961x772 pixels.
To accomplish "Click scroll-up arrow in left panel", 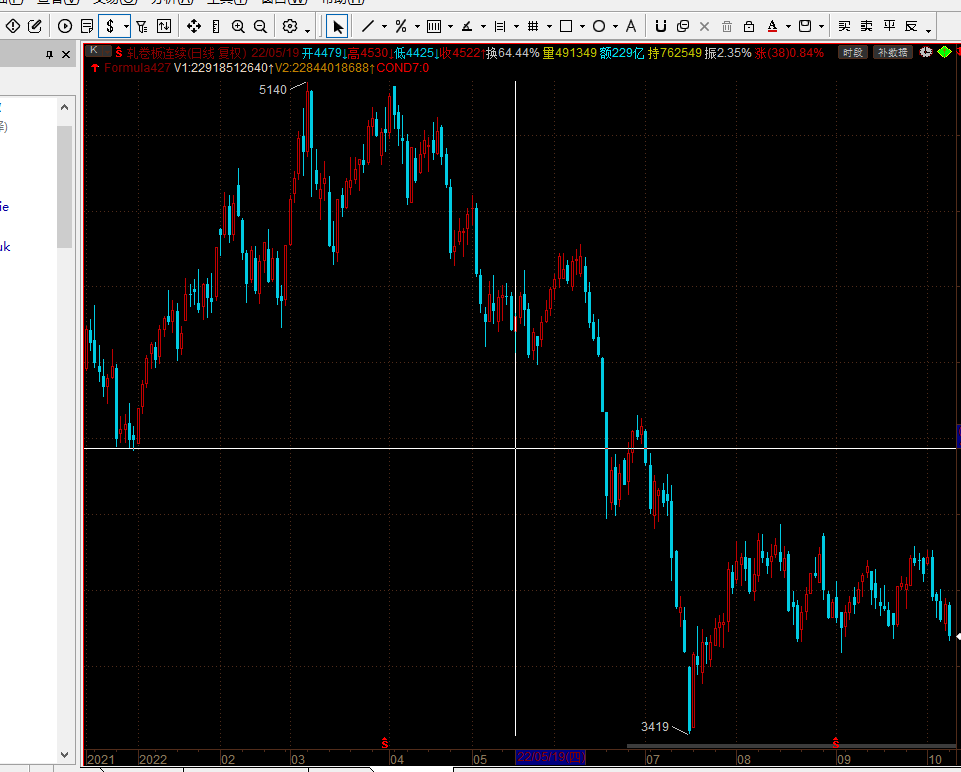I will 65,107.
